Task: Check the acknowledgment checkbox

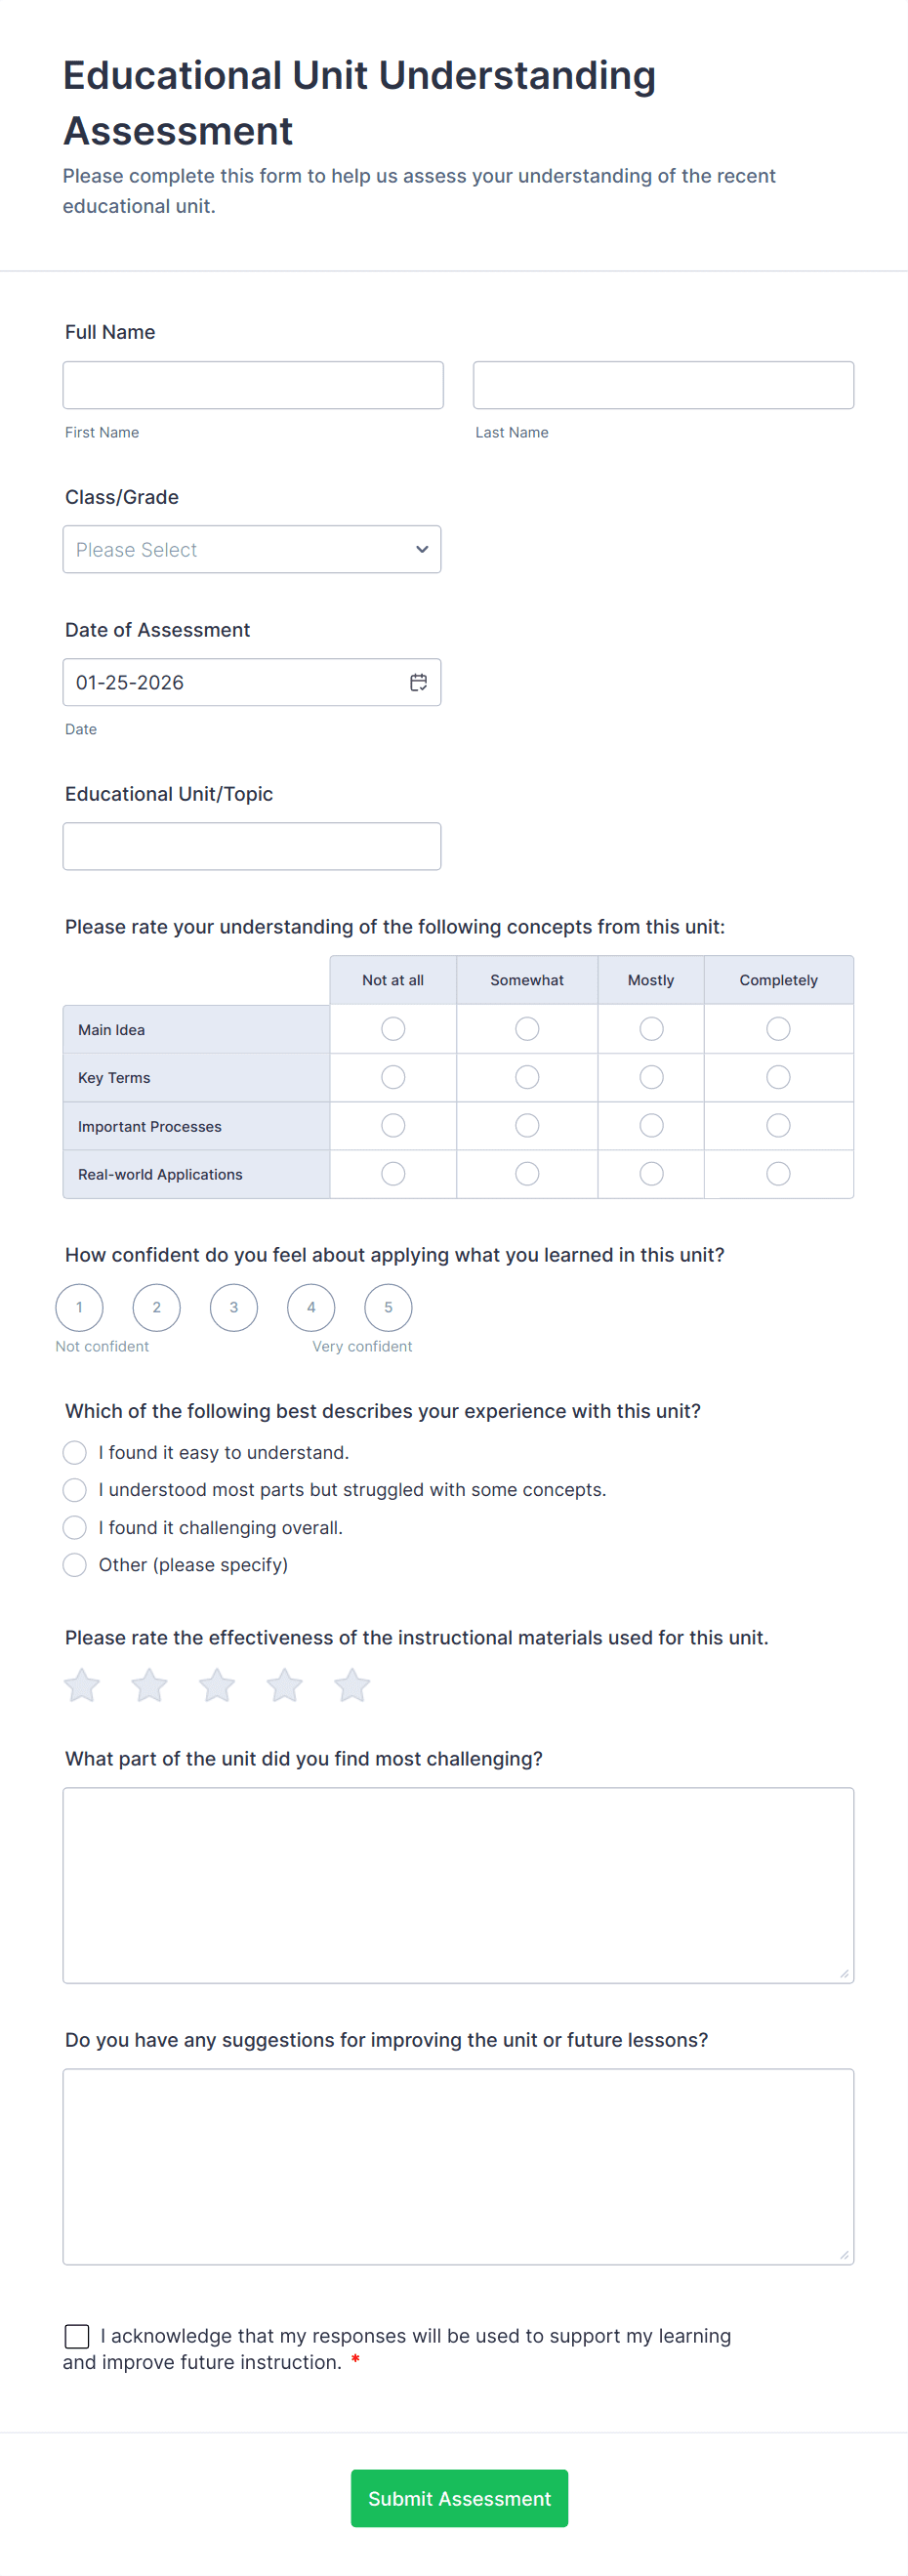Action: (x=77, y=2336)
